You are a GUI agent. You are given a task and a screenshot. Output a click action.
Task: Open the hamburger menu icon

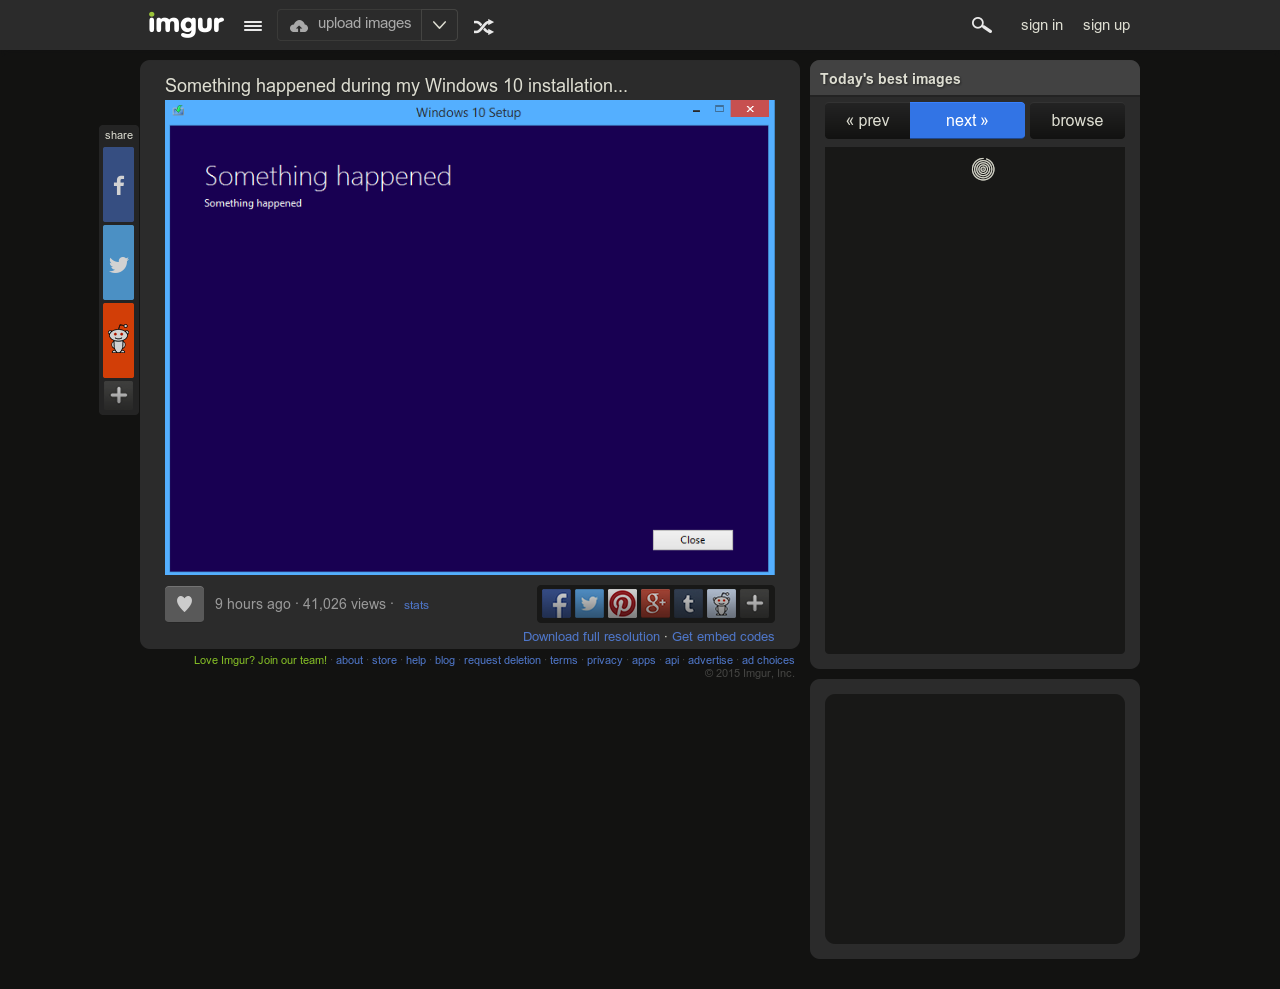[x=253, y=26]
